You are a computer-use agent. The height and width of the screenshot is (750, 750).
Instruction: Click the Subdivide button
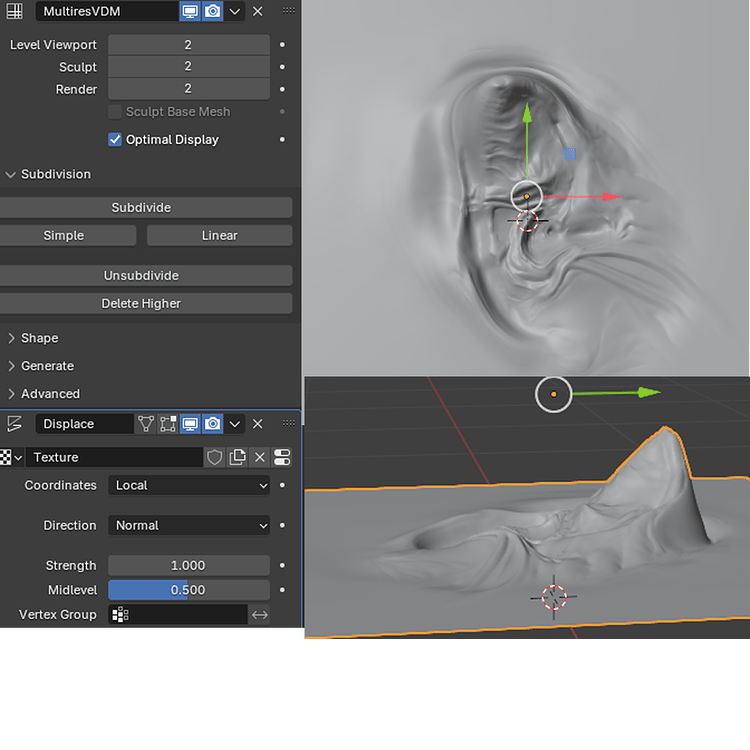pos(145,208)
